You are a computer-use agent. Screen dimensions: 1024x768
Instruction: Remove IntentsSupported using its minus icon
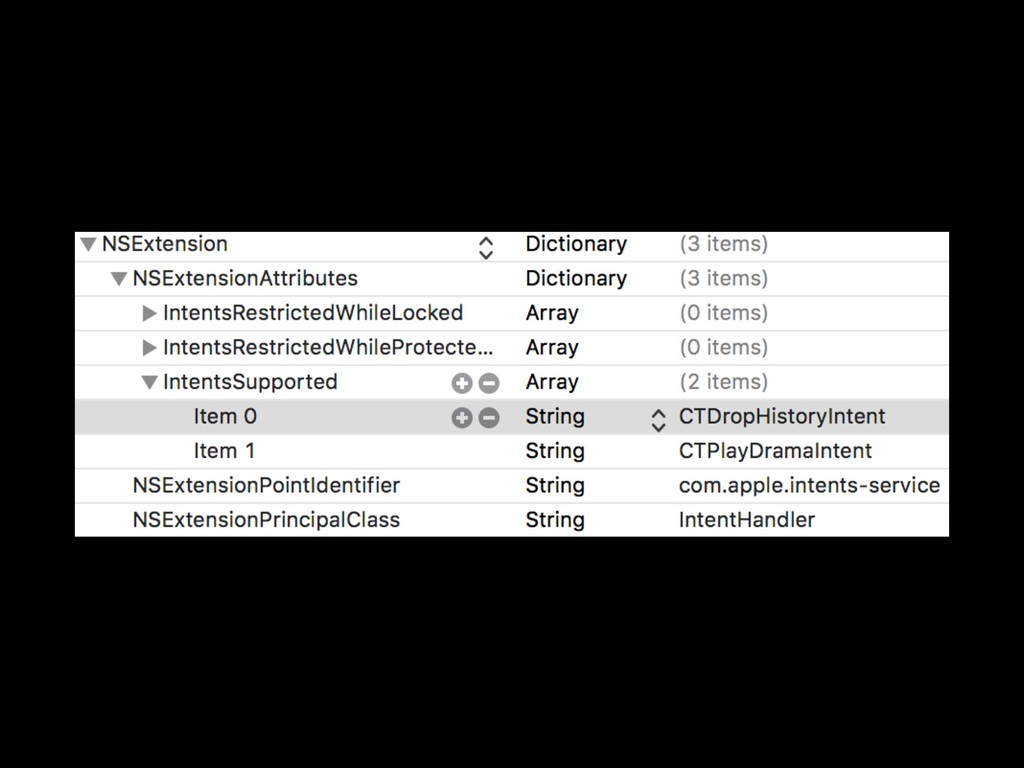point(488,383)
